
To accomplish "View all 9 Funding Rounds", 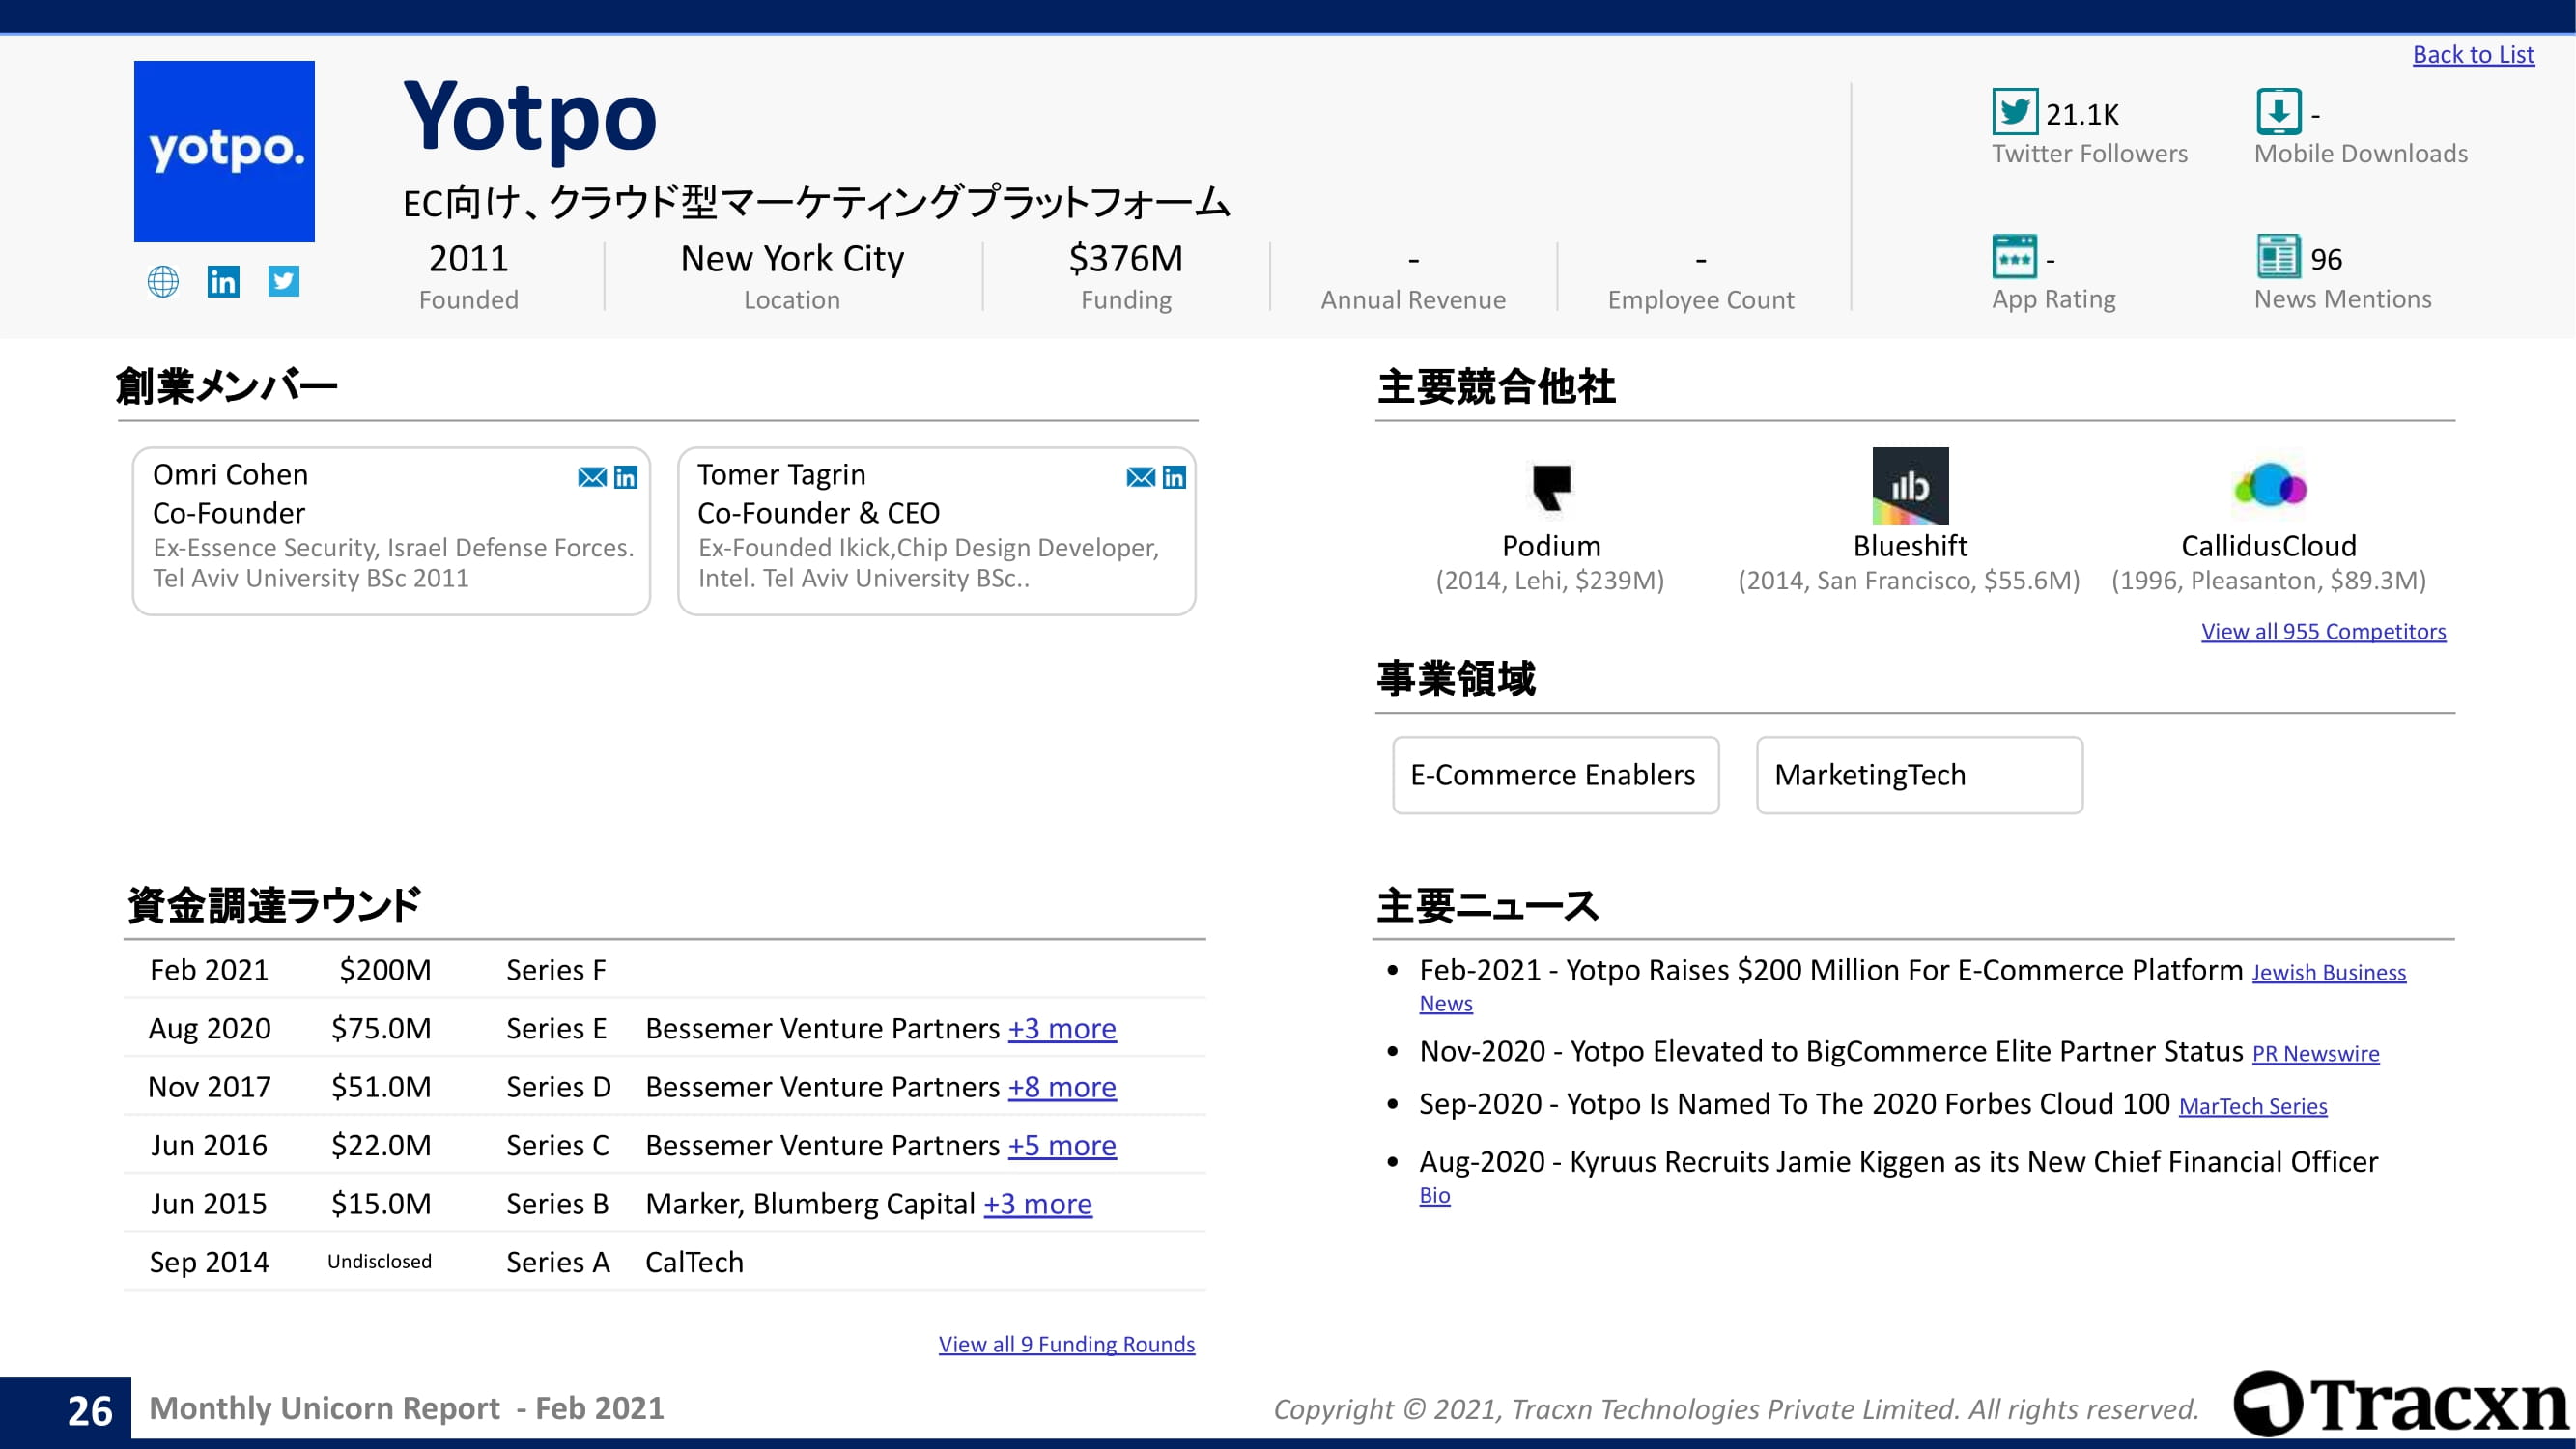I will tap(1066, 1344).
